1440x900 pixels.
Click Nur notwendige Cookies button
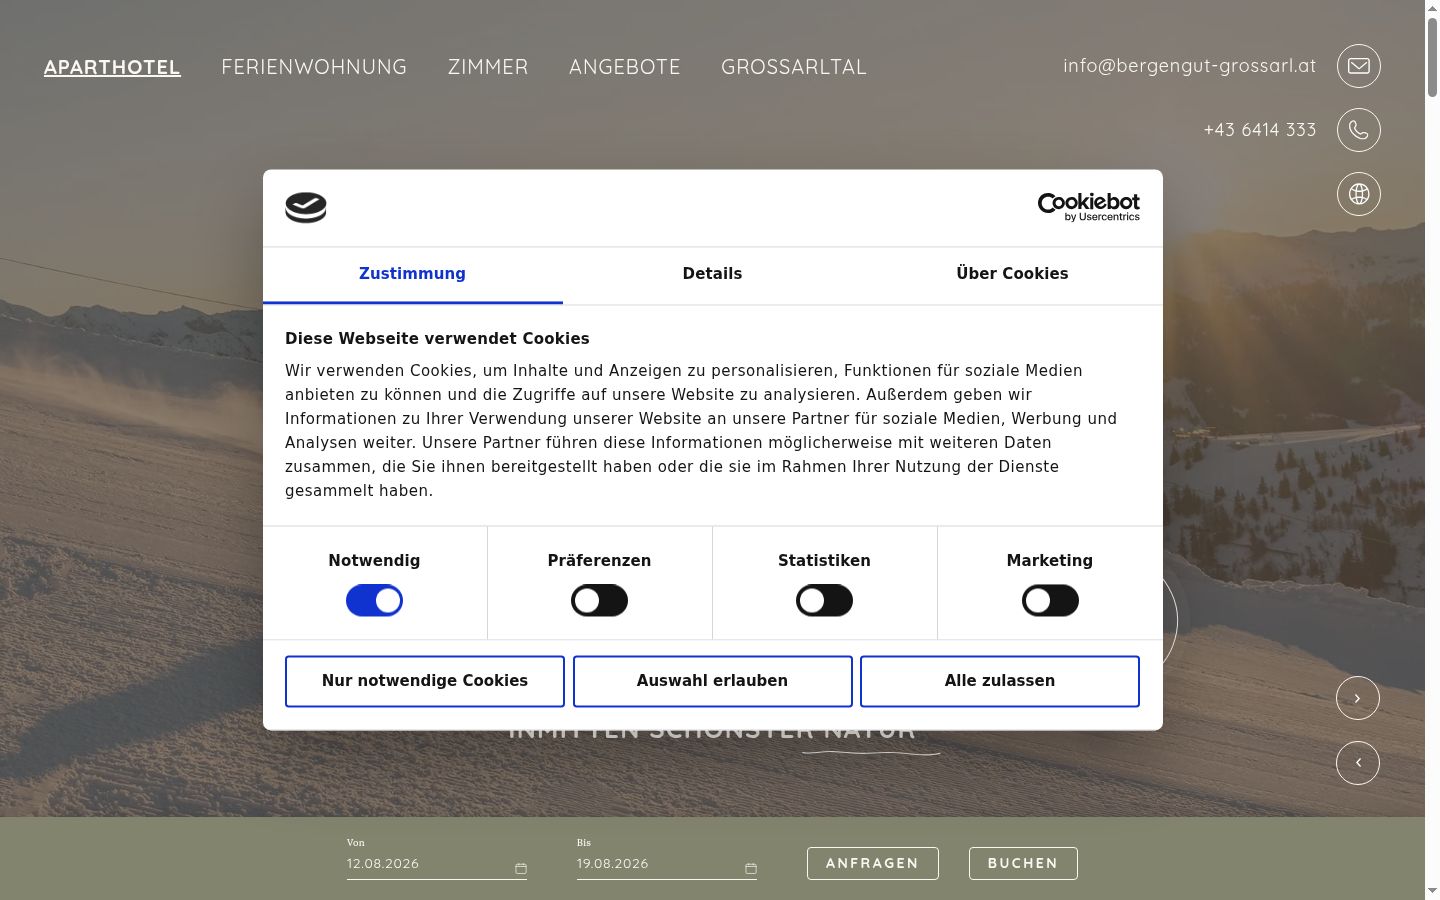click(x=425, y=681)
